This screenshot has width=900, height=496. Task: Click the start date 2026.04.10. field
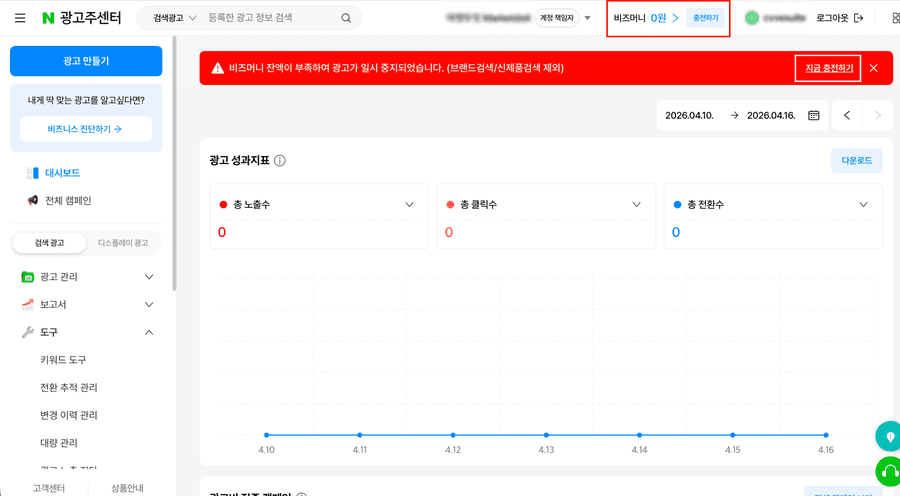[689, 115]
